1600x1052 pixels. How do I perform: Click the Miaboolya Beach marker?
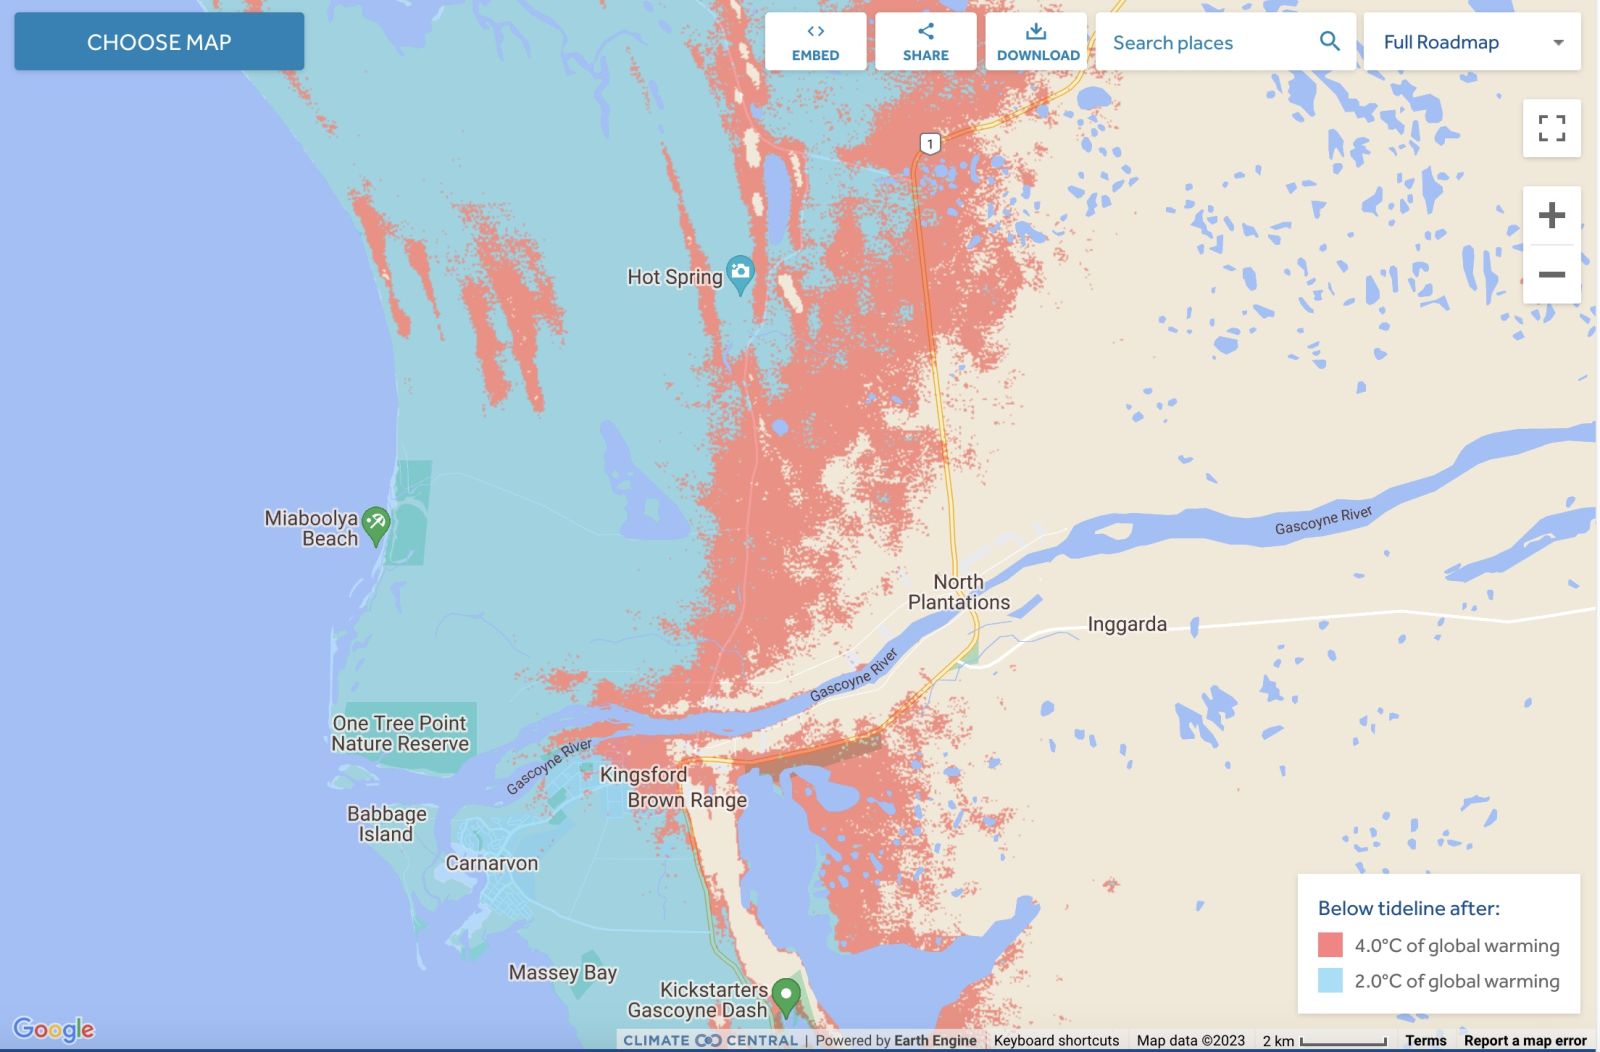tap(376, 524)
